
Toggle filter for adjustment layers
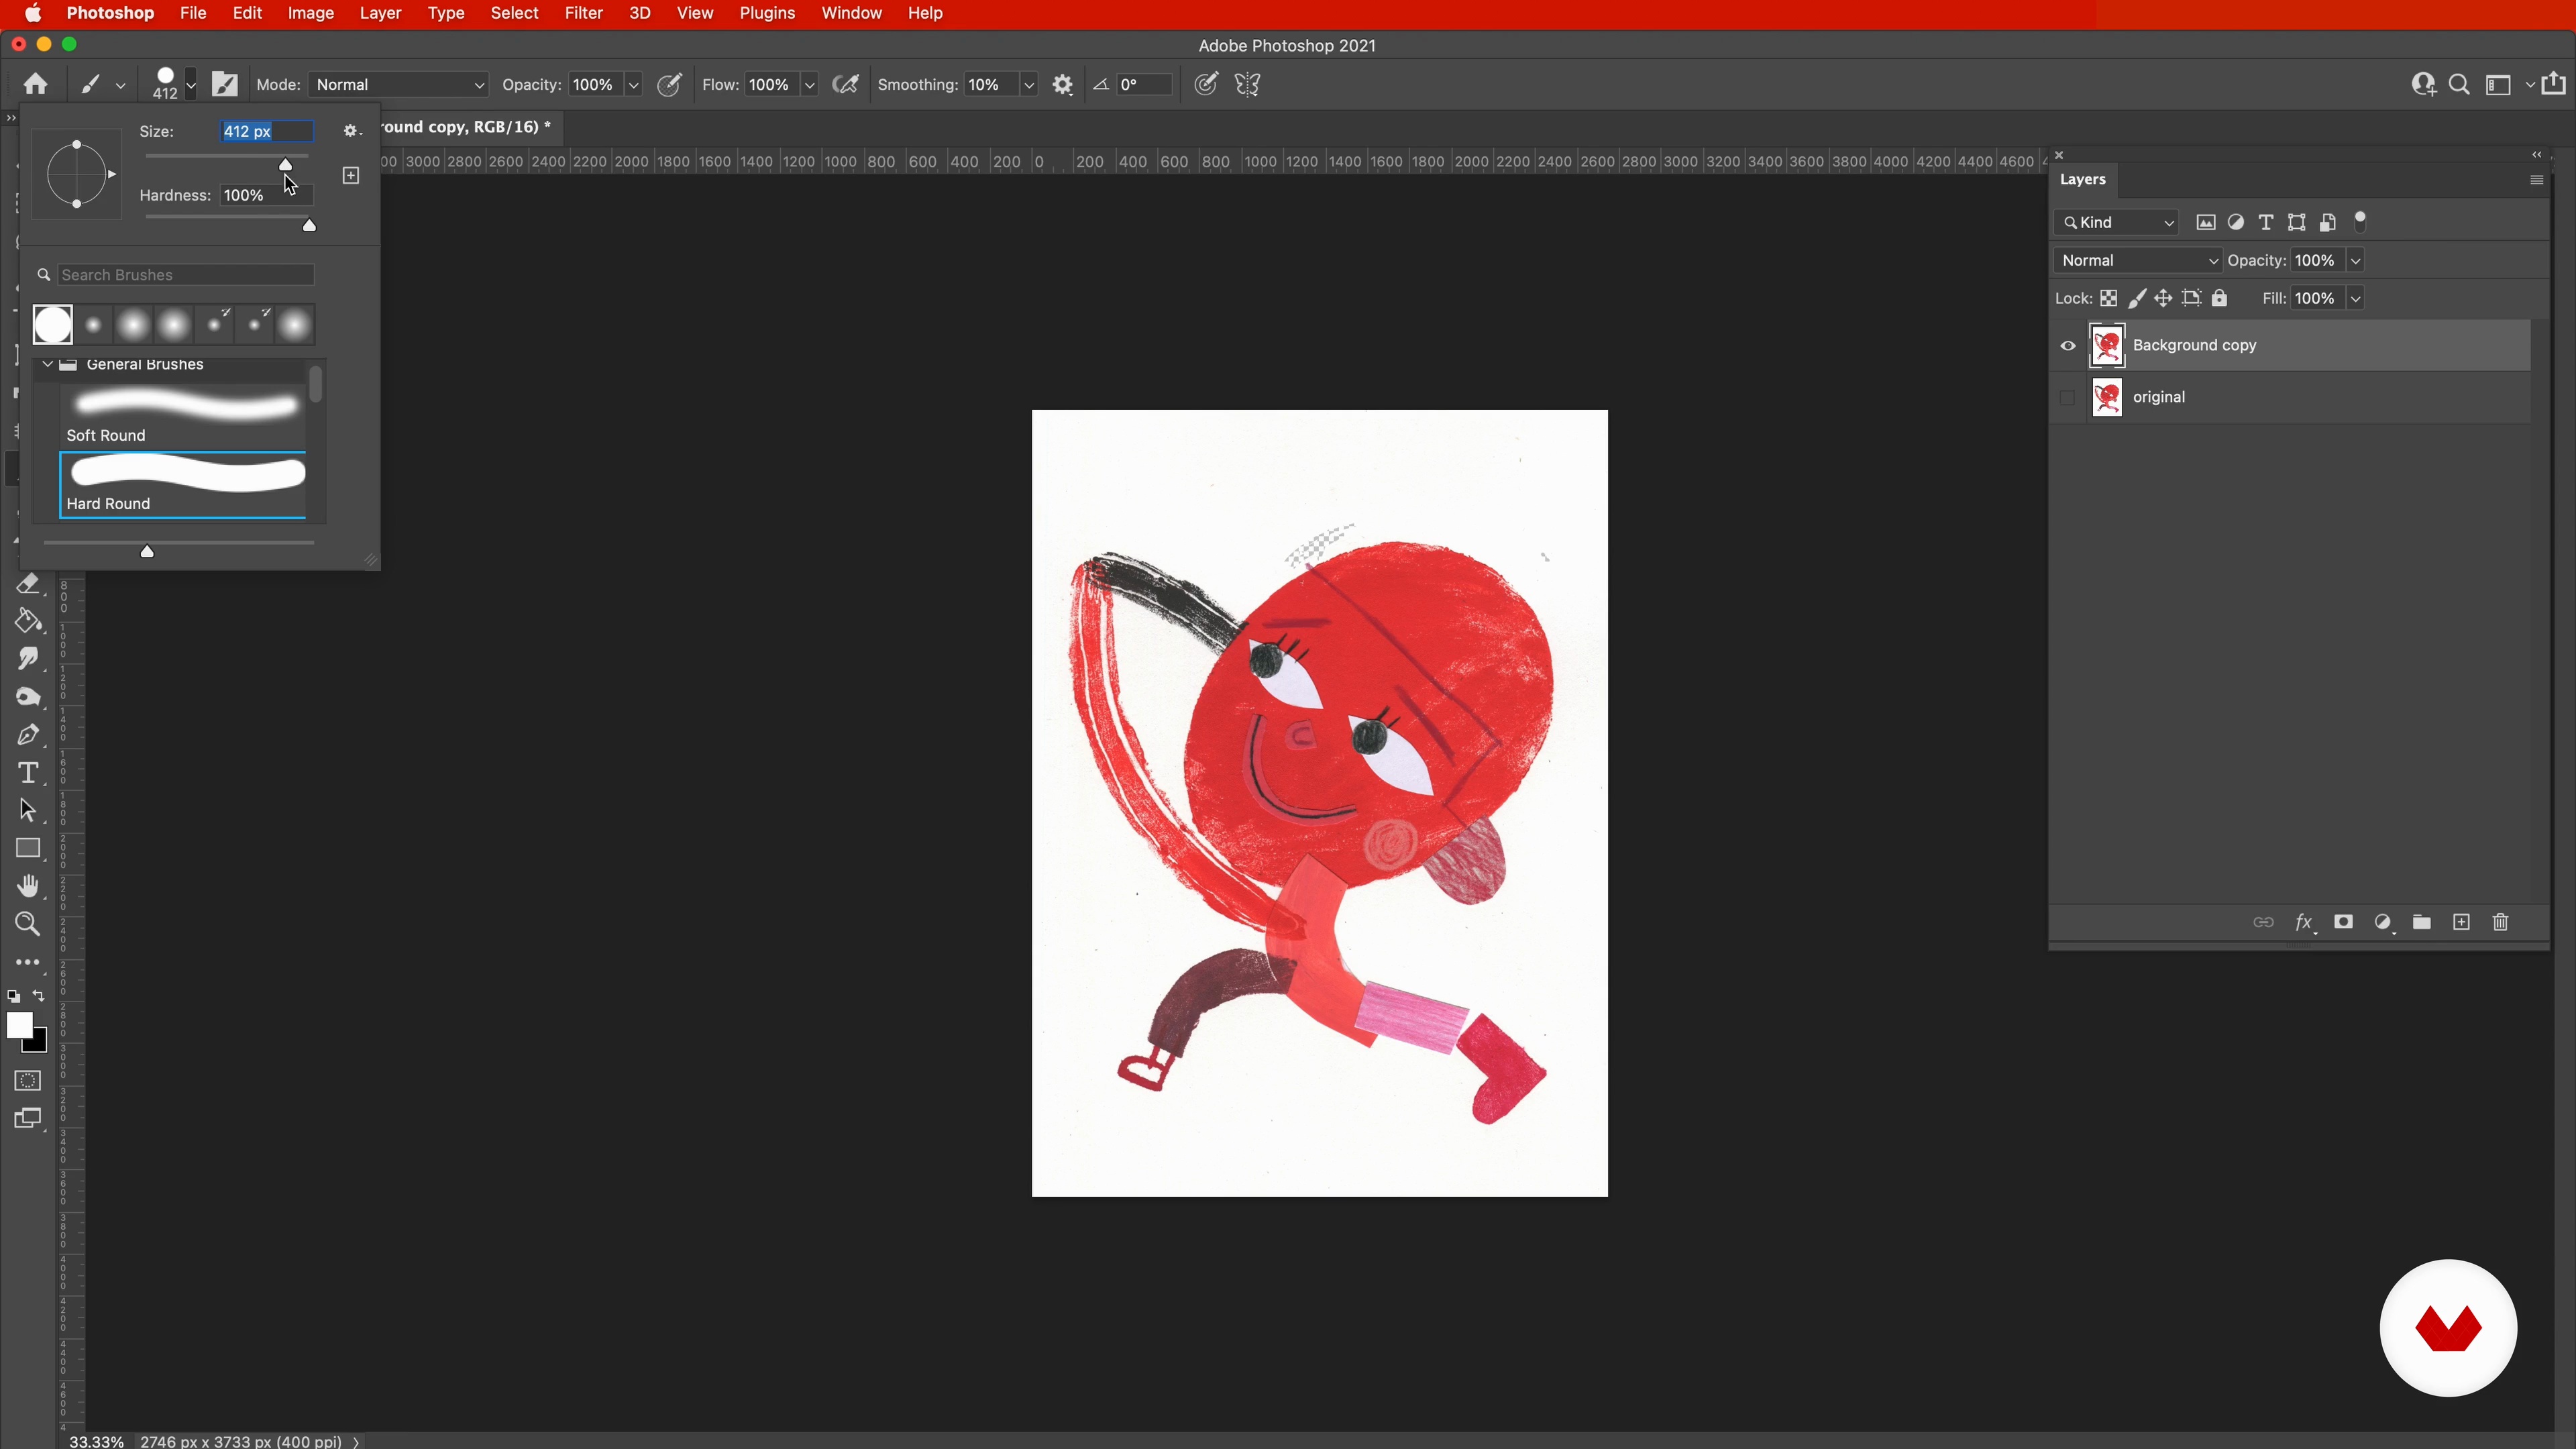pos(2236,222)
